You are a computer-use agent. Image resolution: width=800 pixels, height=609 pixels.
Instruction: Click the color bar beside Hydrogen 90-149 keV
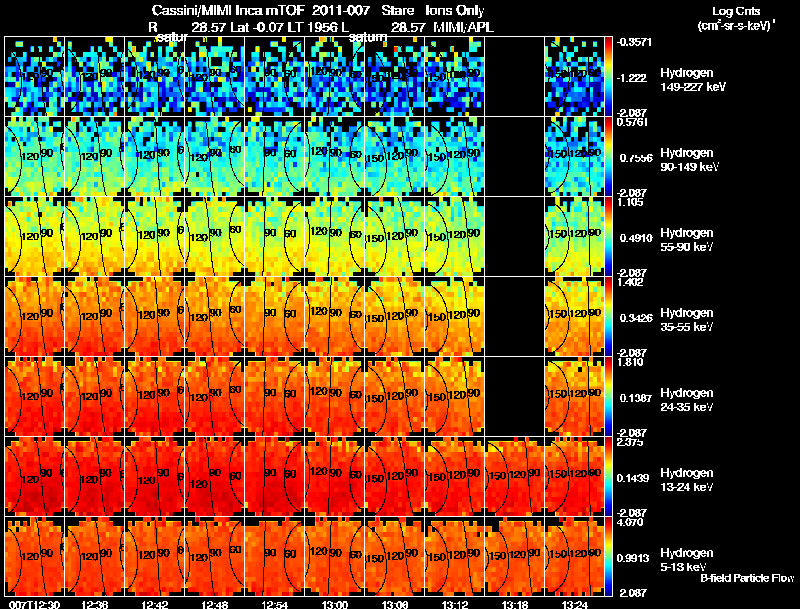pyautogui.click(x=608, y=157)
